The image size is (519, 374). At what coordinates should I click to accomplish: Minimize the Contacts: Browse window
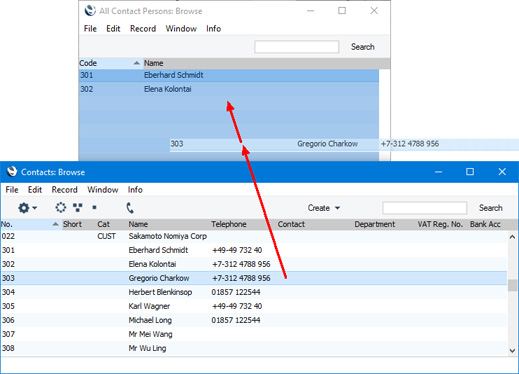click(438, 172)
